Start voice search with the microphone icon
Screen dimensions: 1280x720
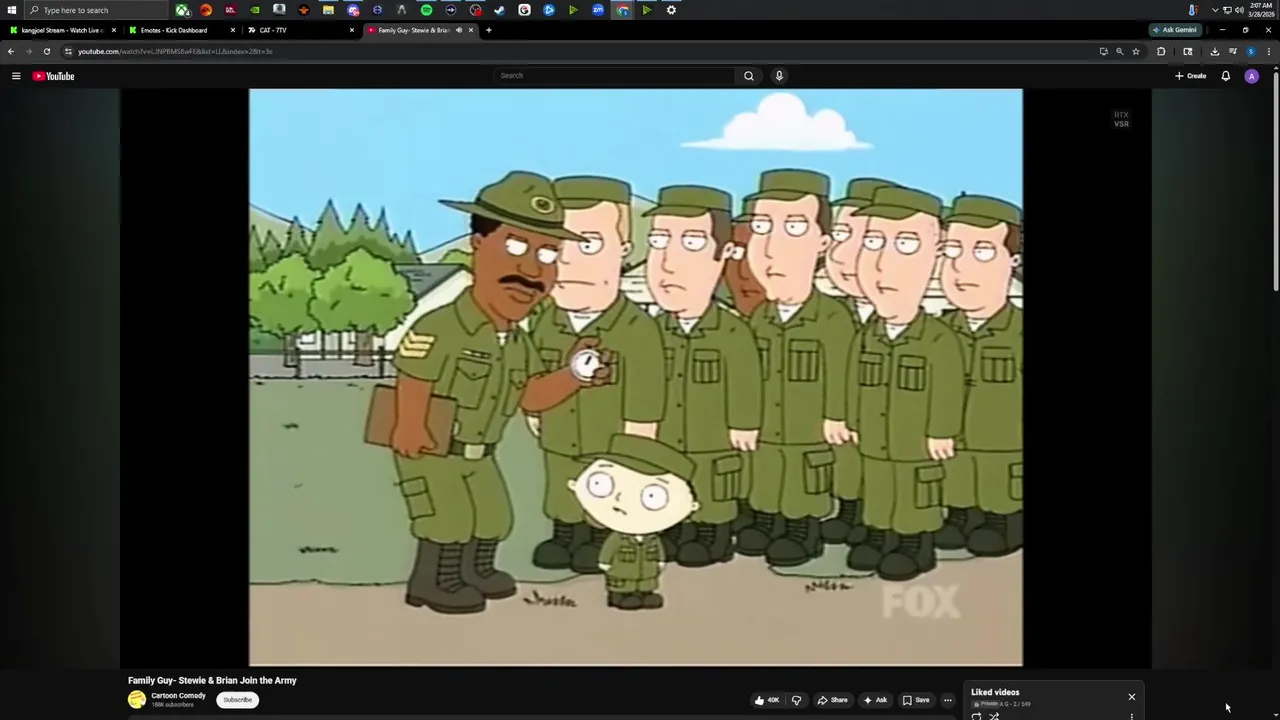coord(779,76)
